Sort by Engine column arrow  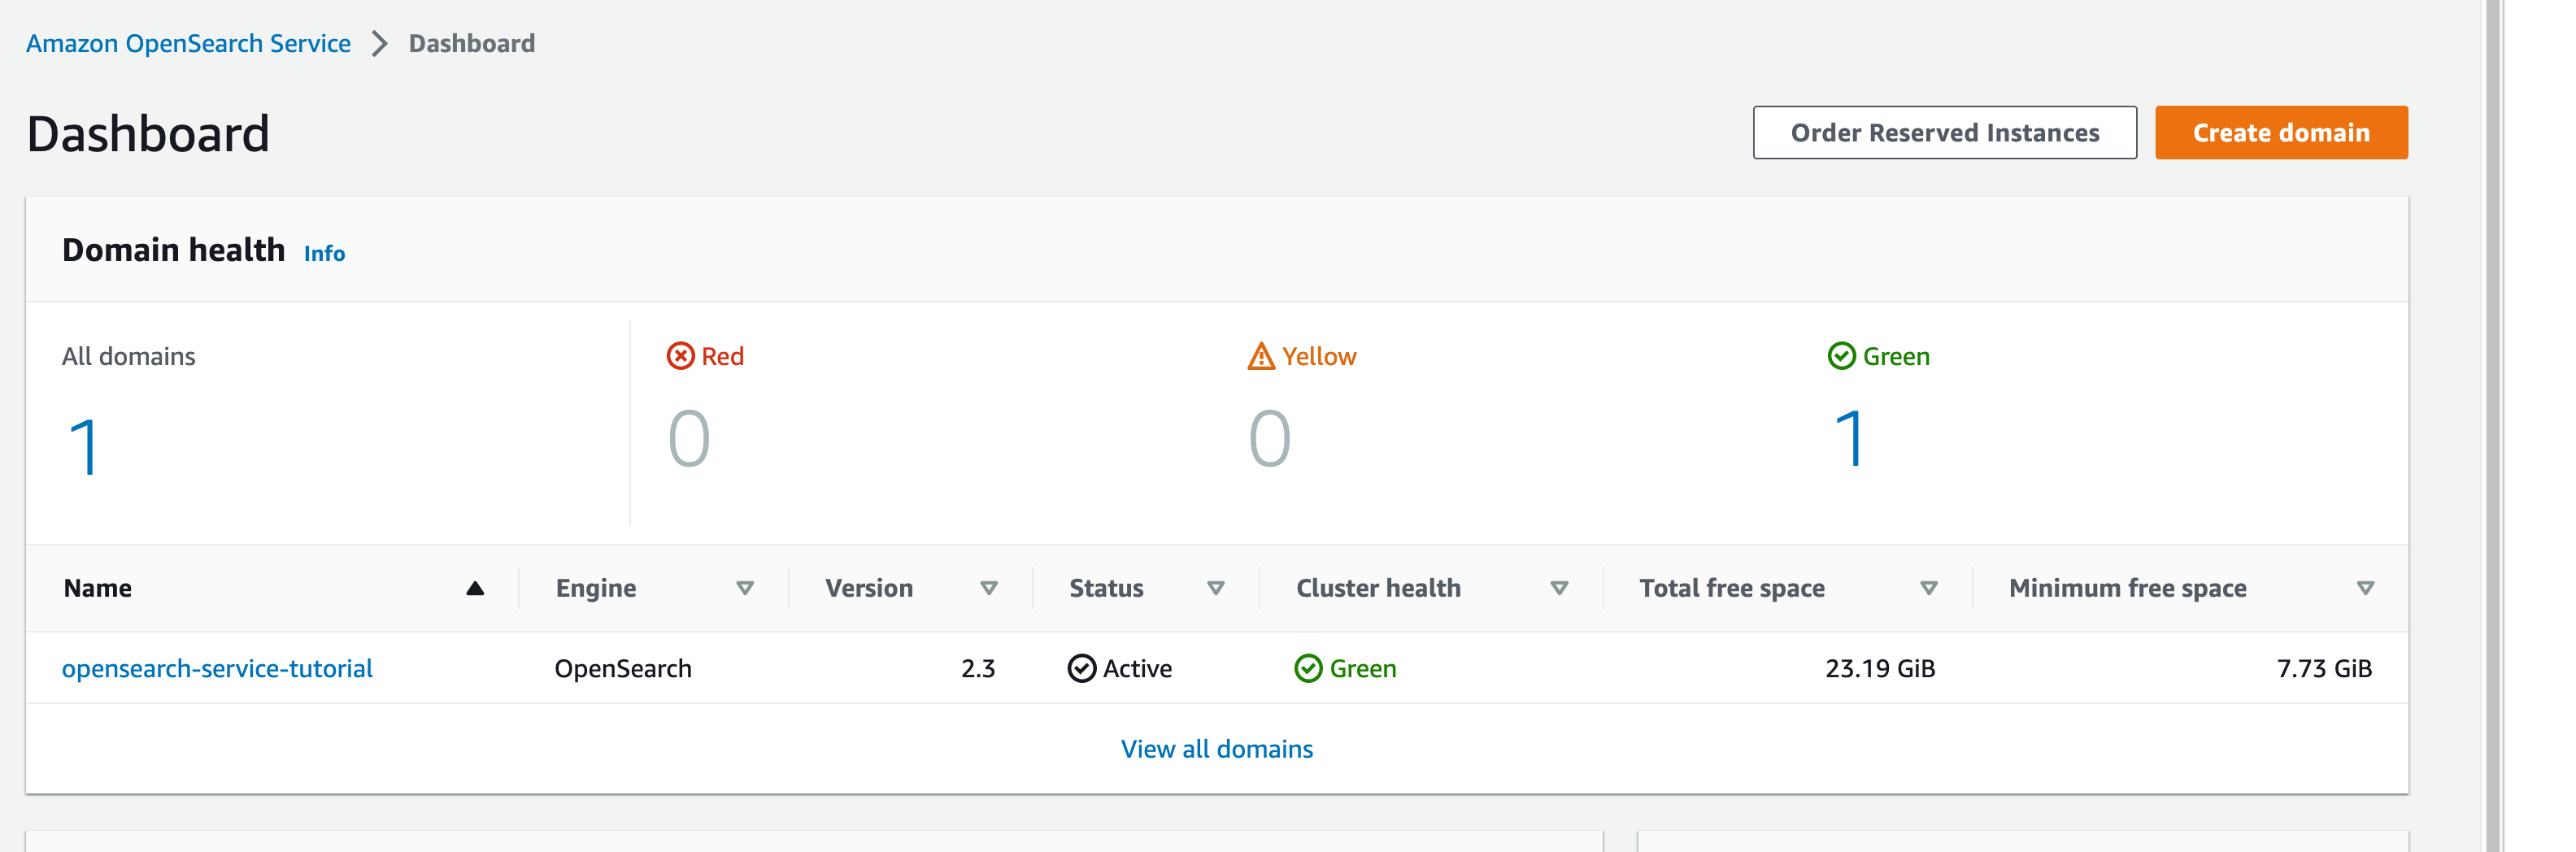point(745,588)
